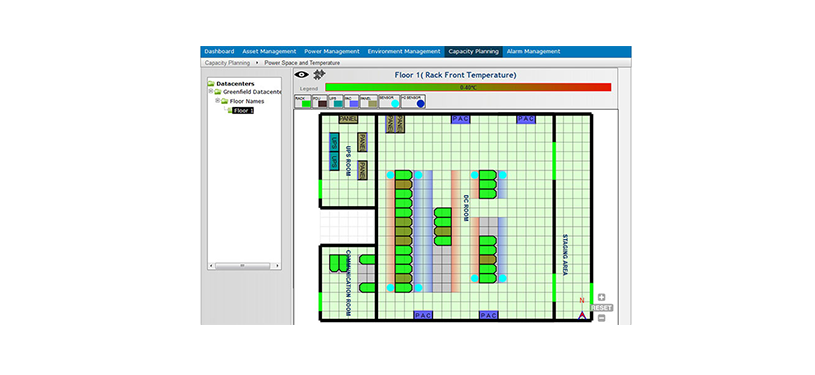Click the horizontal scrollbar in tree panel

[x=244, y=266]
